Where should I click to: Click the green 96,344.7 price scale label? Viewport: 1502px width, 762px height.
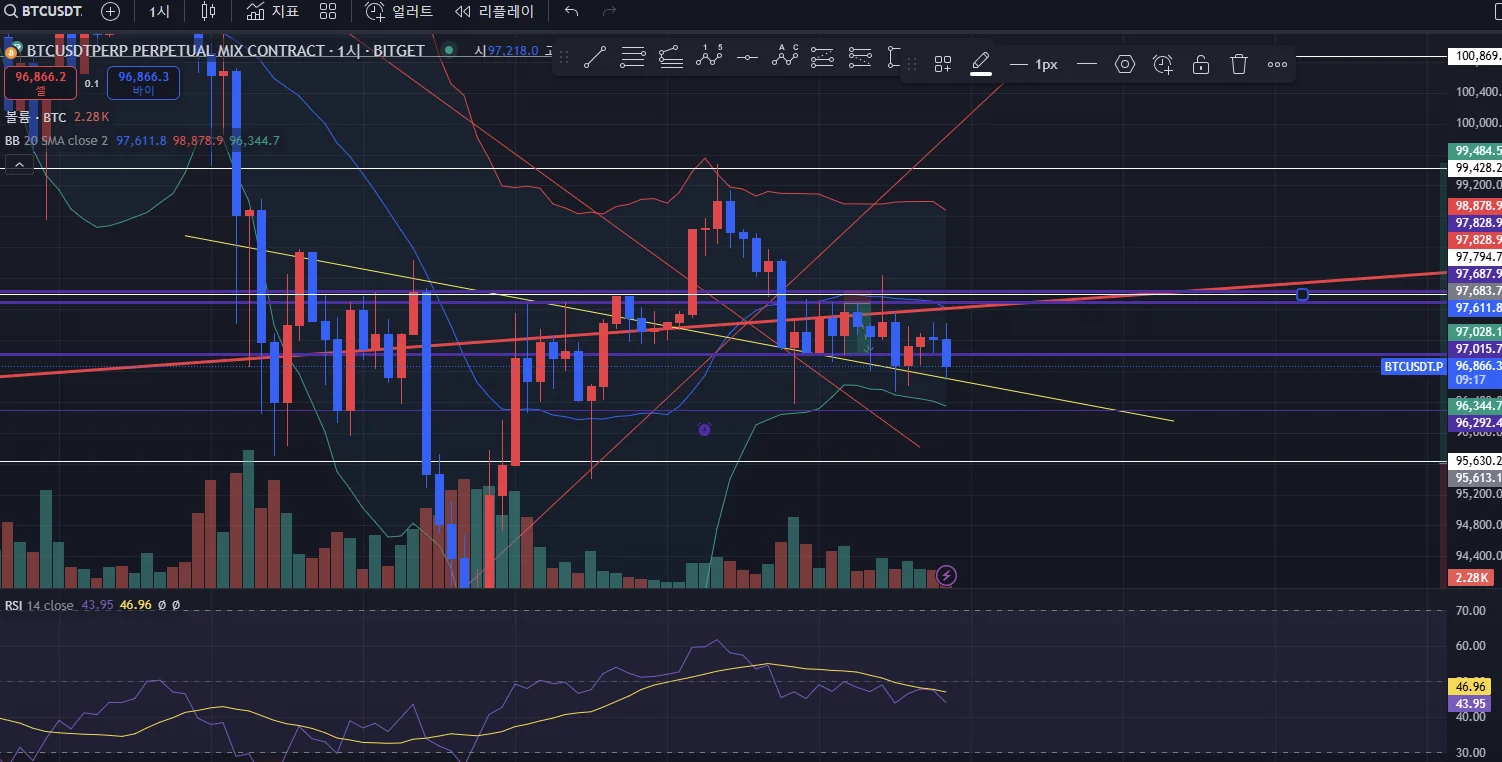click(1476, 406)
